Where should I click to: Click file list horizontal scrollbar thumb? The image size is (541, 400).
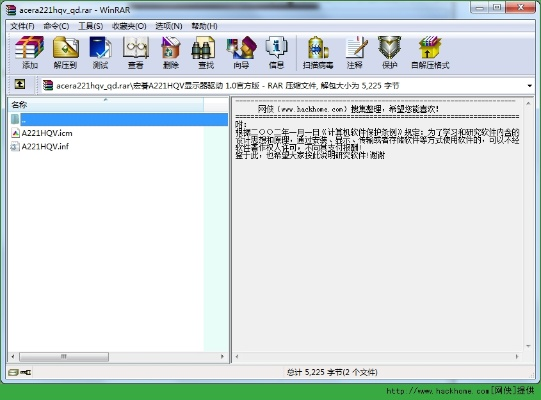(x=64, y=357)
